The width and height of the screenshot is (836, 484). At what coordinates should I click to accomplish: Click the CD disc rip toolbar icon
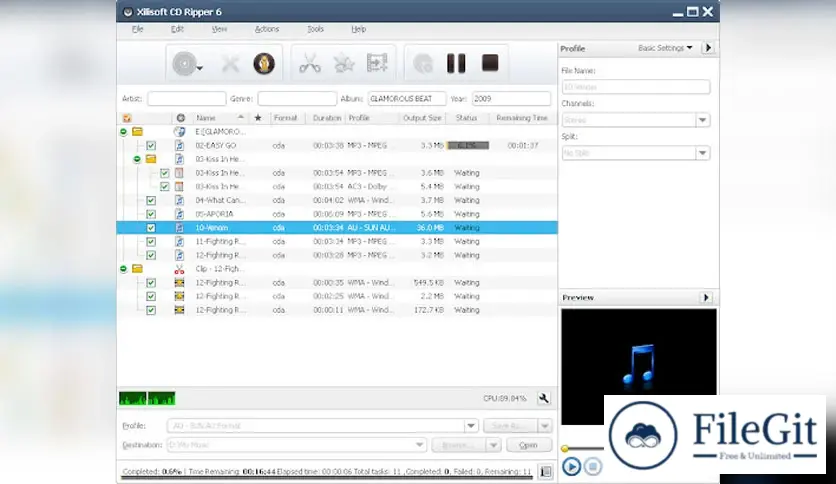click(184, 64)
